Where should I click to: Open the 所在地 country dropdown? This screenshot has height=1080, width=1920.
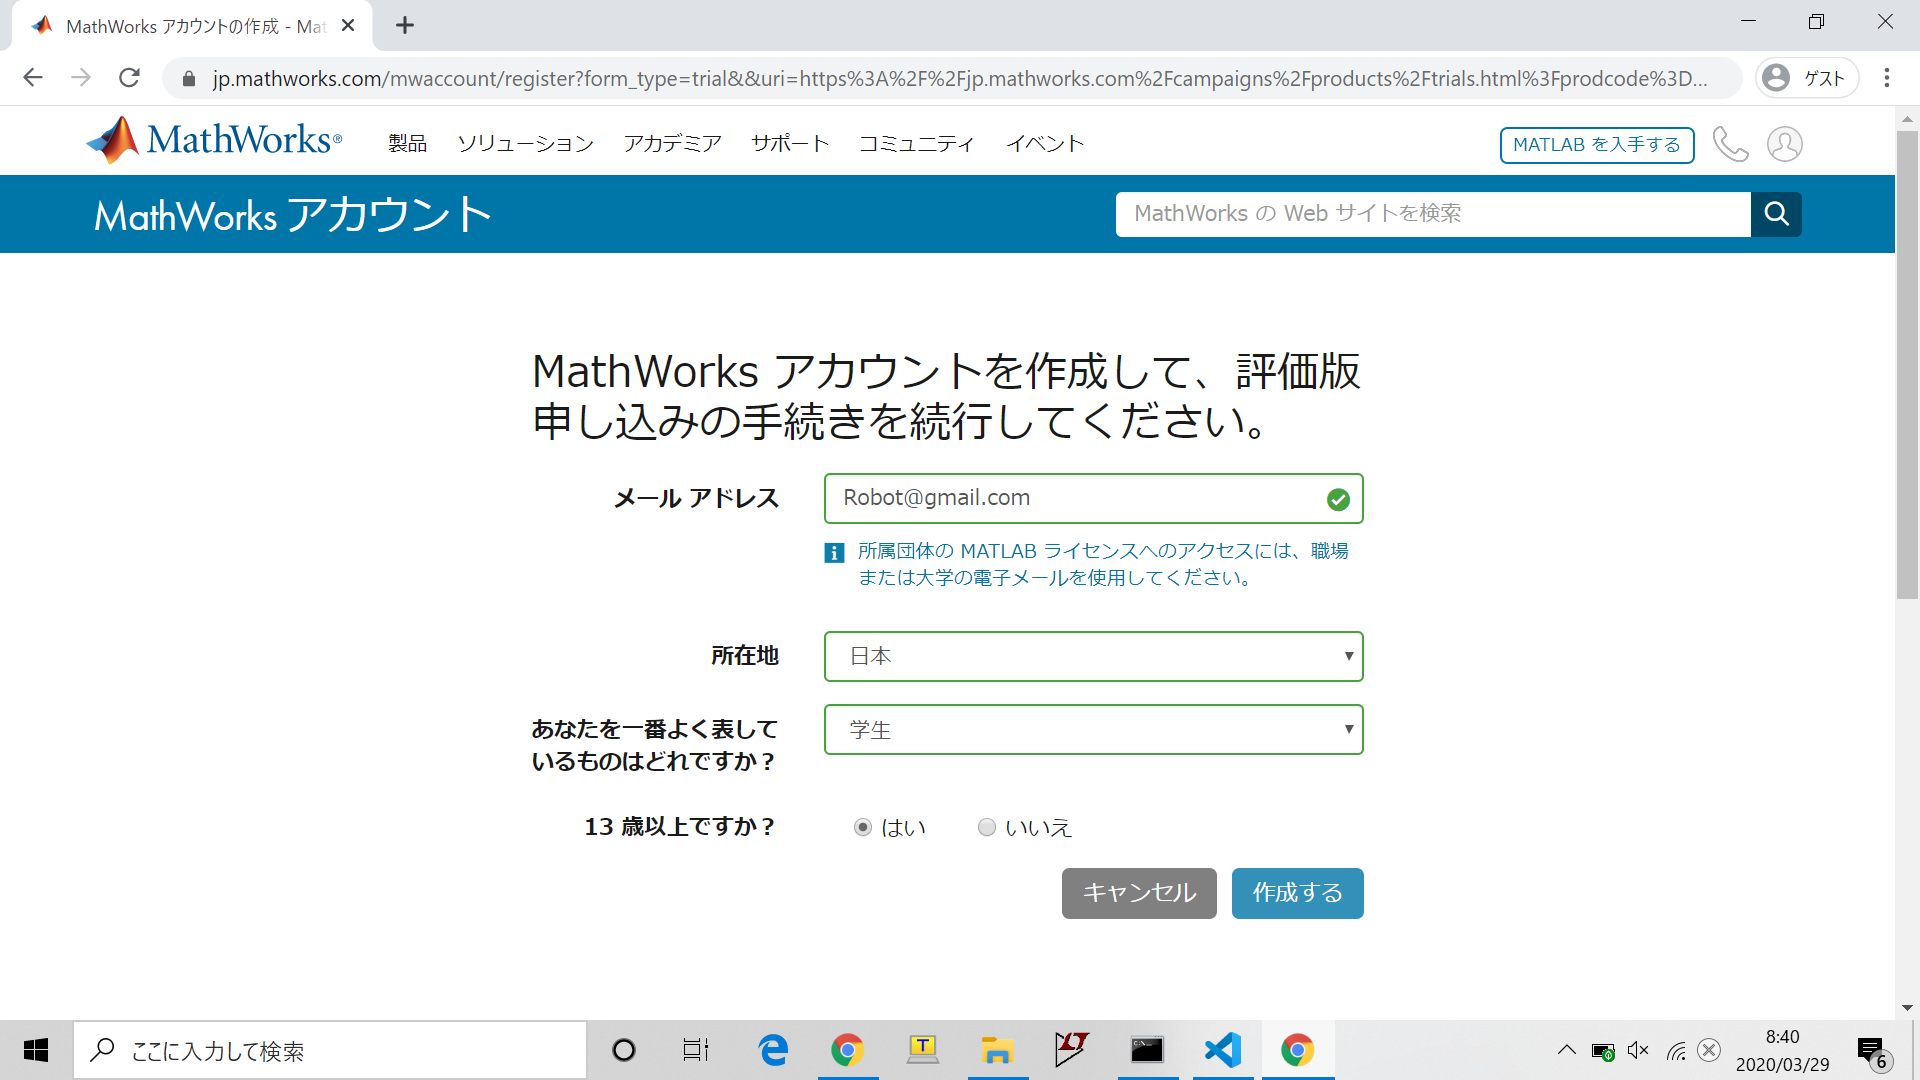click(1093, 656)
